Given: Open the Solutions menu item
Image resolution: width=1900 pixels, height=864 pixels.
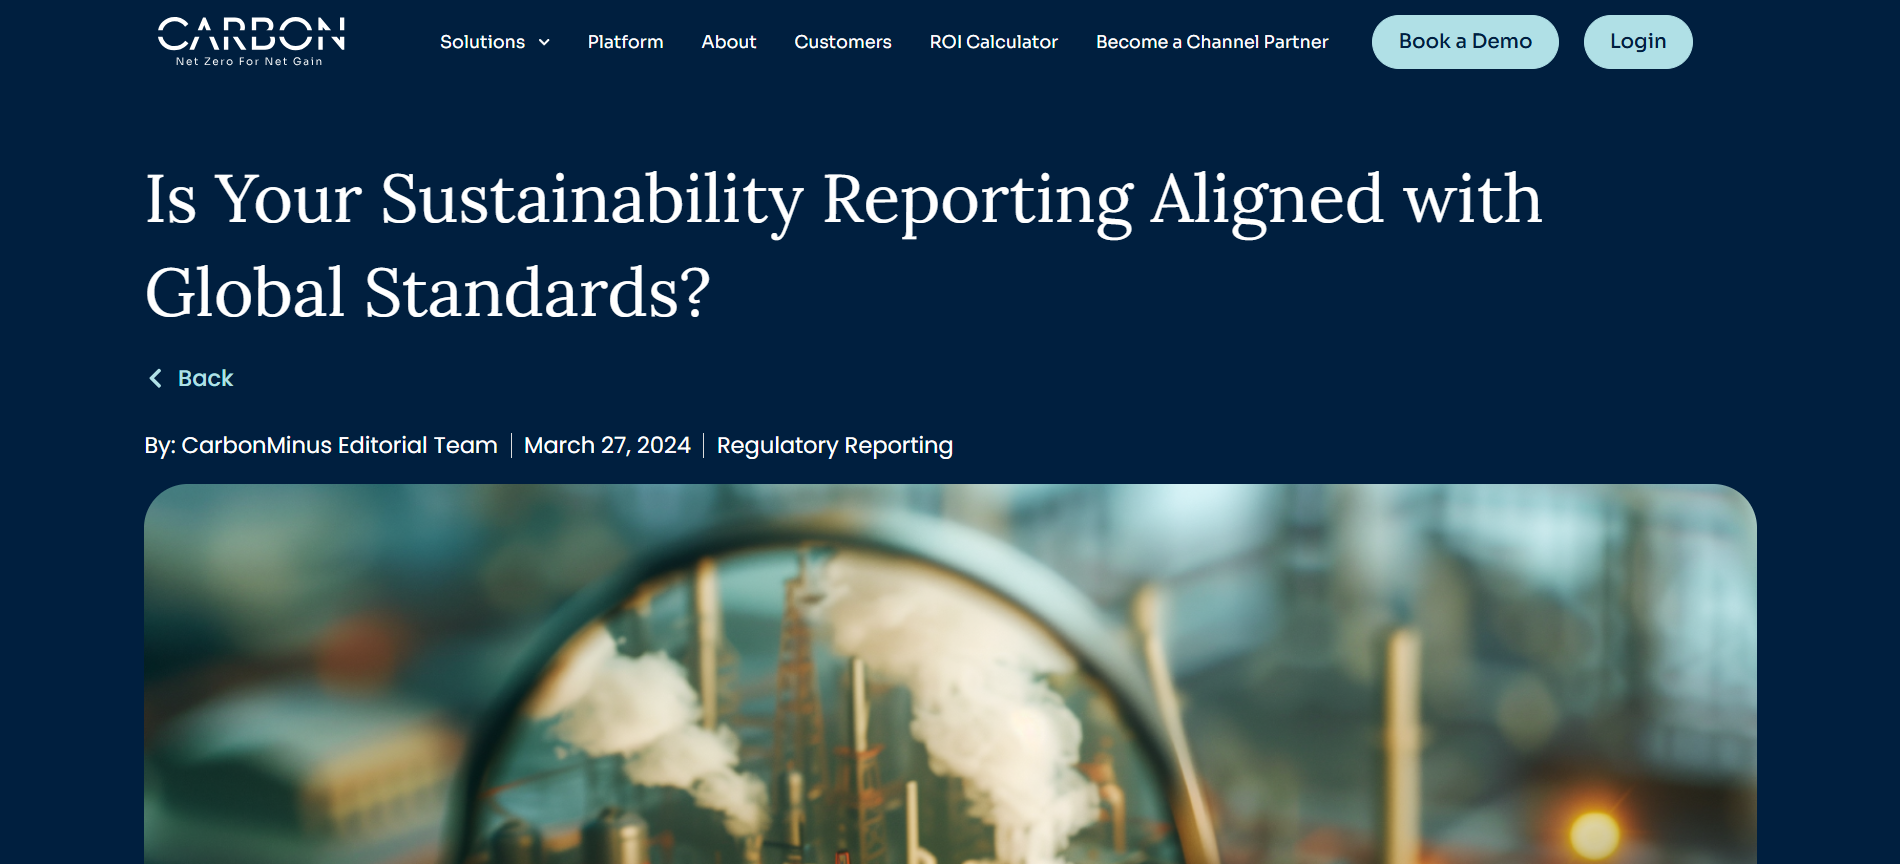Looking at the screenshot, I should [483, 42].
